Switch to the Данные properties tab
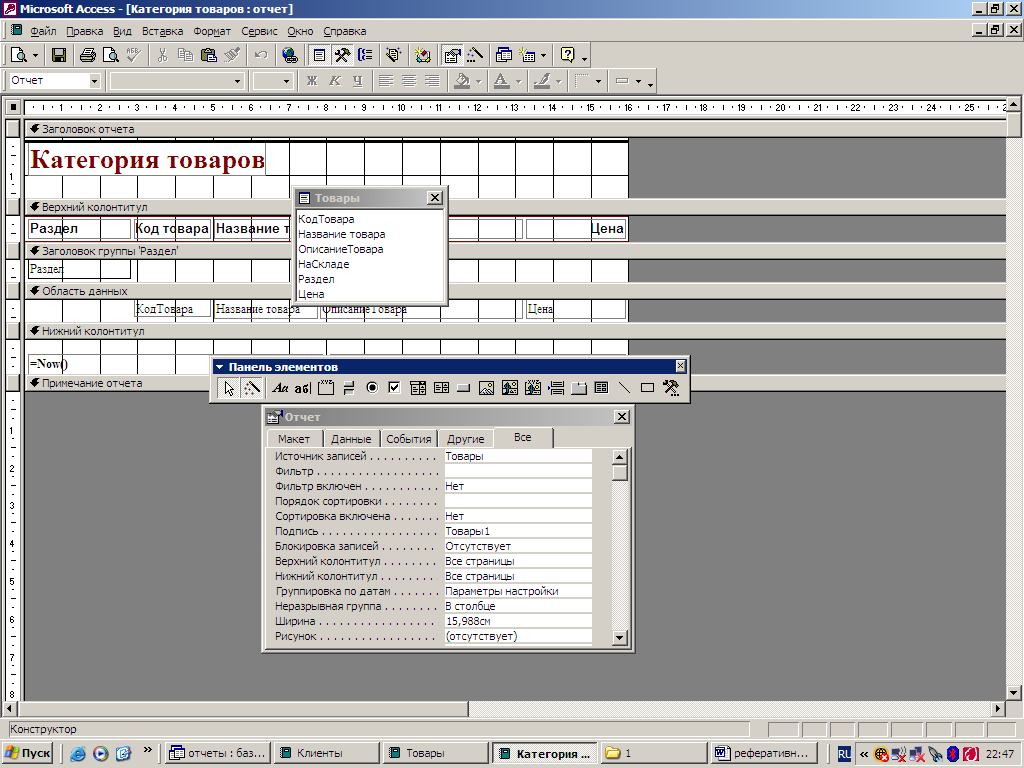Viewport: 1024px width, 768px height. pos(351,439)
